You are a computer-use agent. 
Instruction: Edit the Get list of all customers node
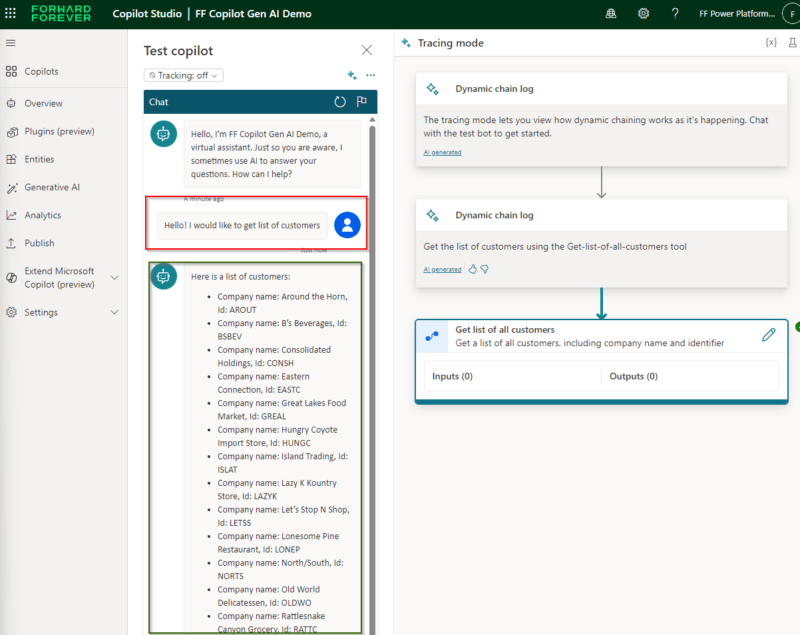pyautogui.click(x=768, y=336)
